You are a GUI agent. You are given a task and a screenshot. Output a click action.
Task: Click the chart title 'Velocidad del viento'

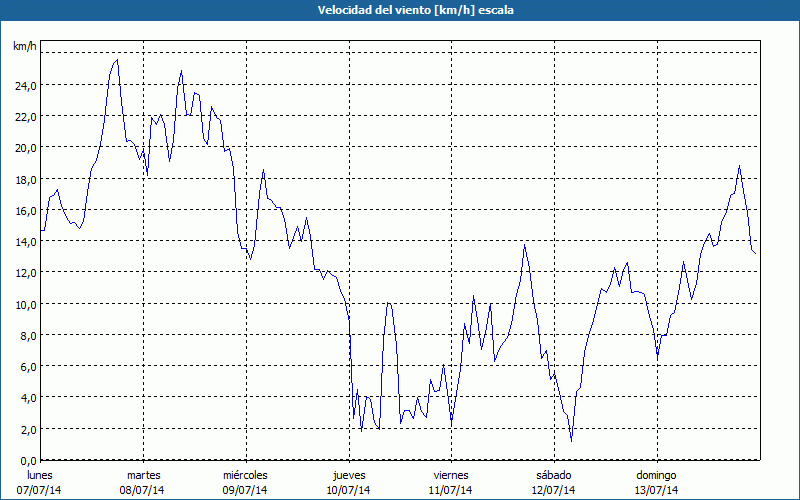click(x=400, y=9)
